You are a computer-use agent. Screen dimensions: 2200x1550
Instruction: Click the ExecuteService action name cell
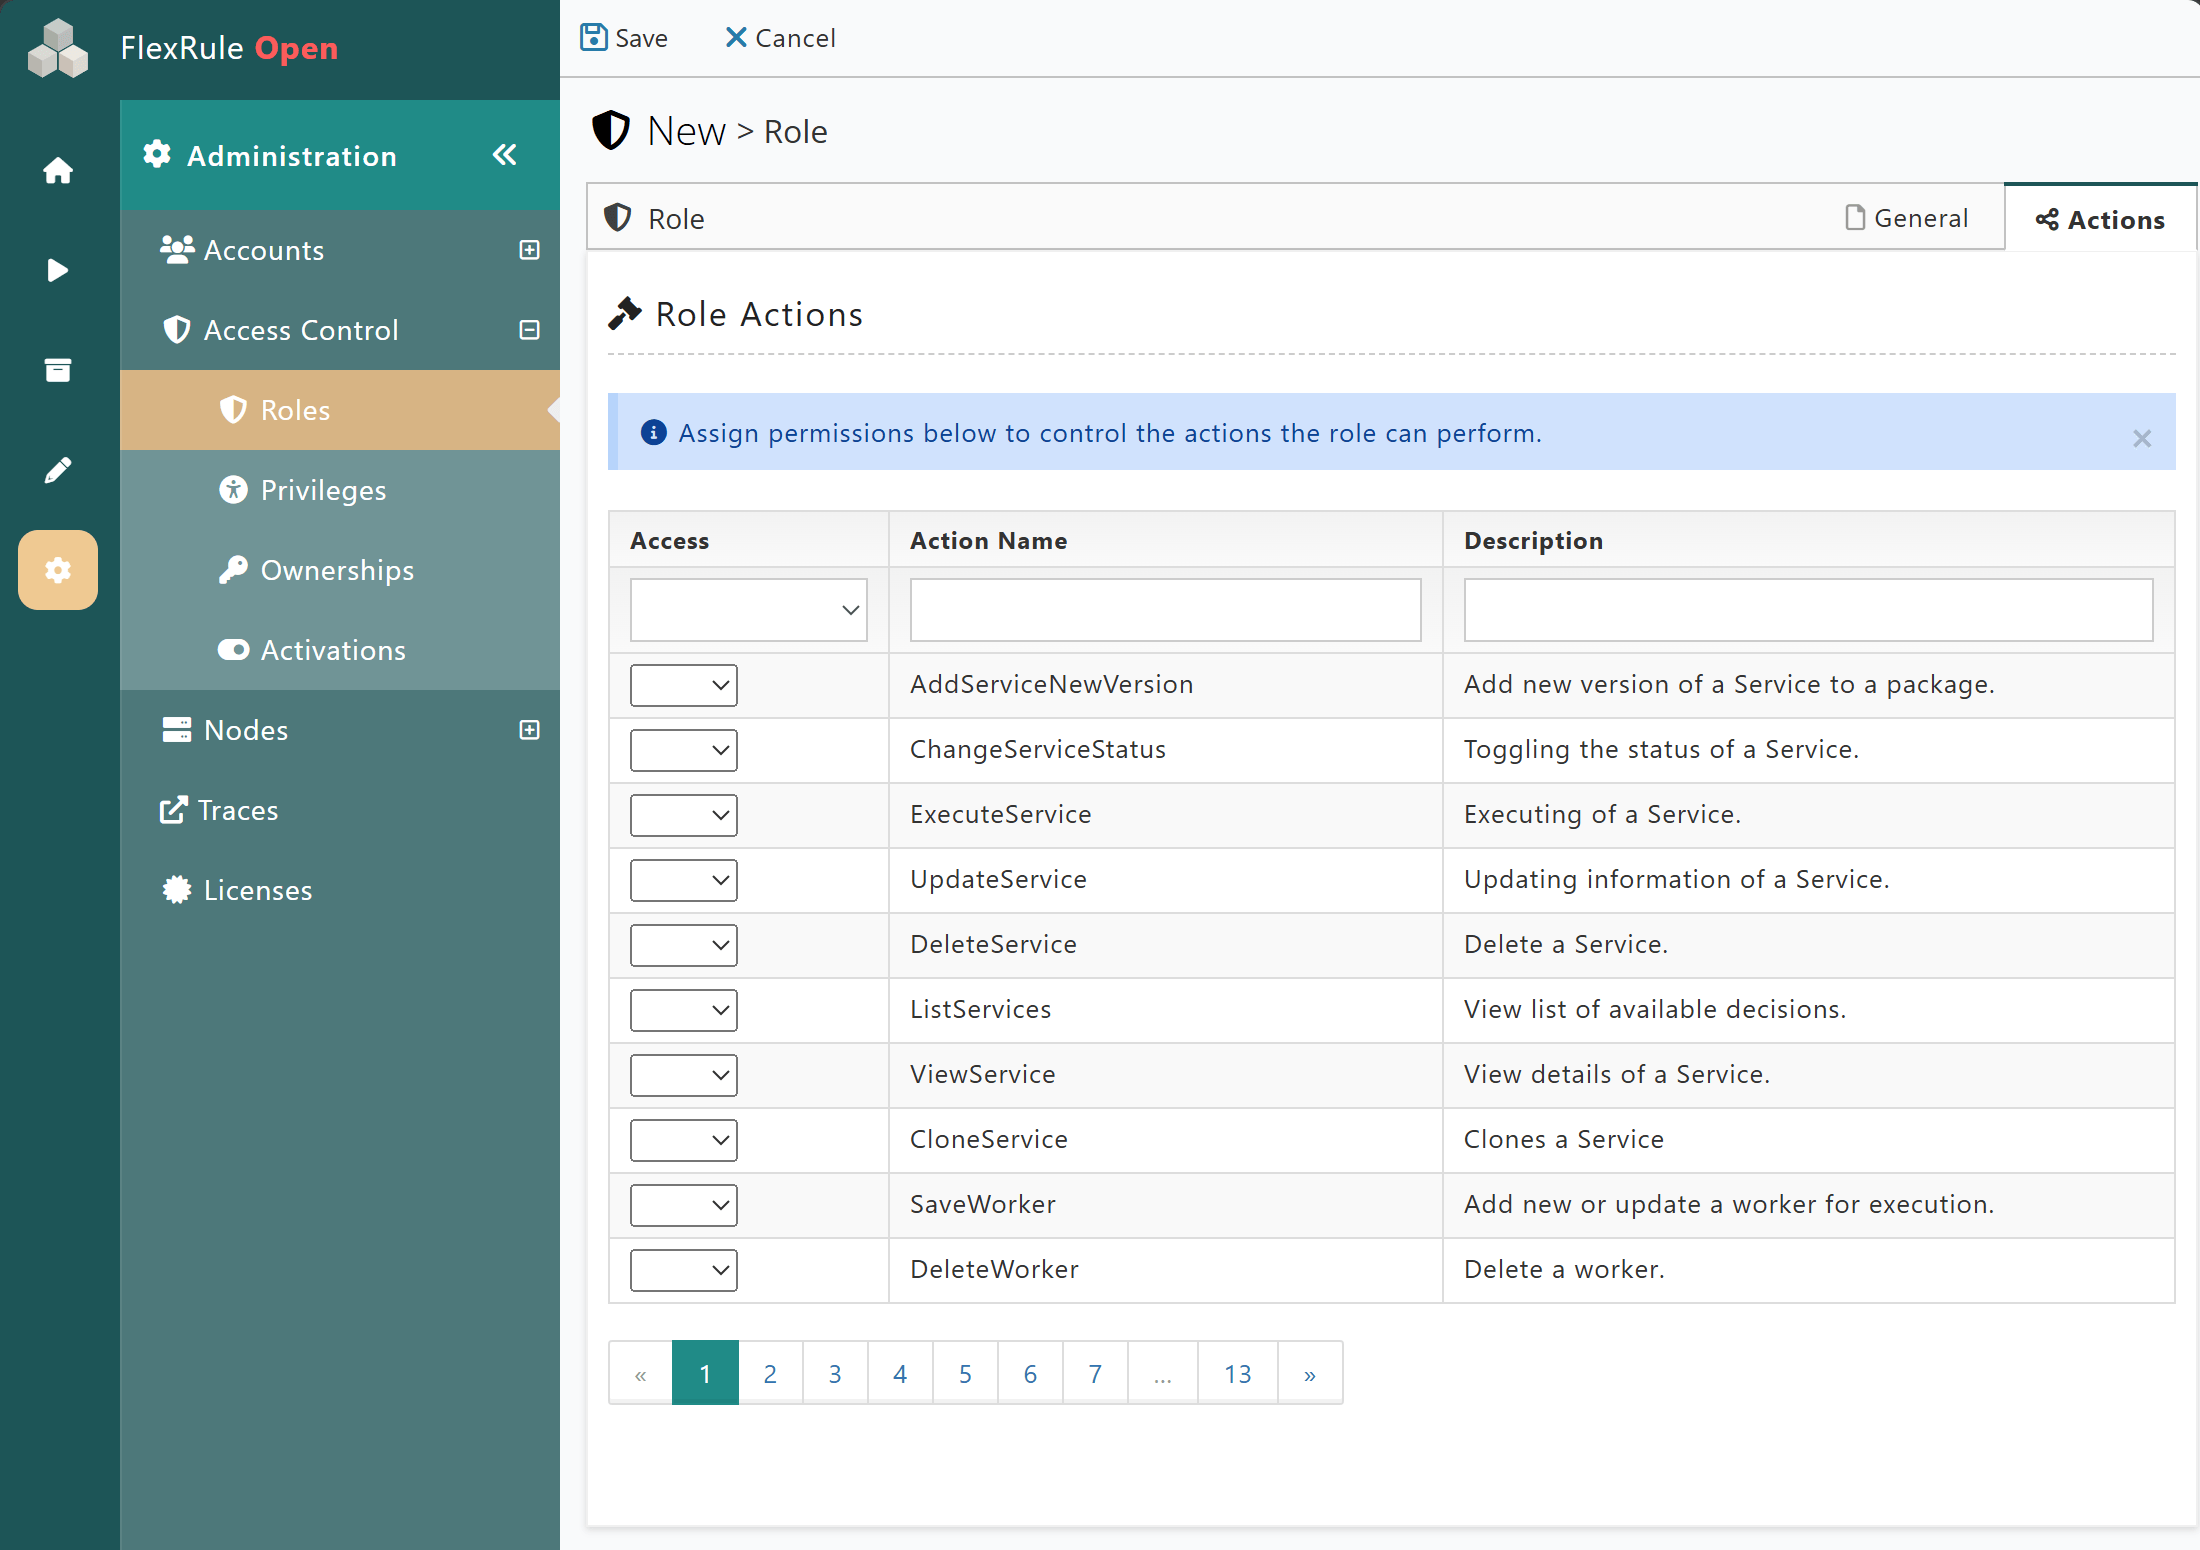[1165, 815]
